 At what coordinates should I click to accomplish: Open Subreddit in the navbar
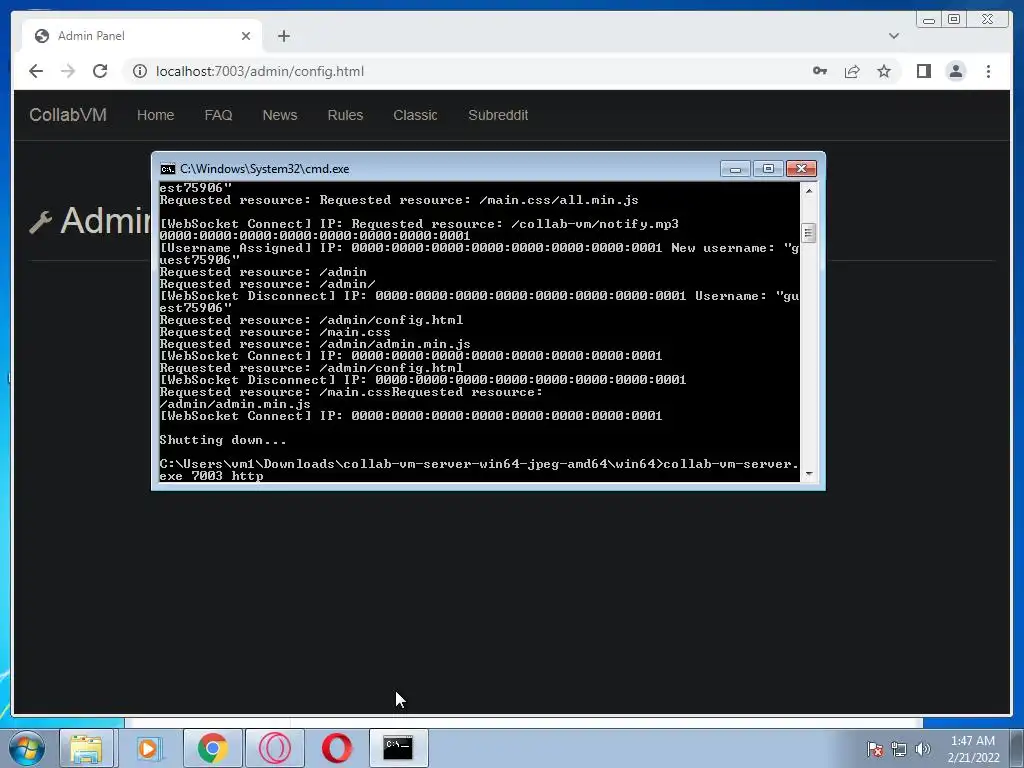point(498,115)
